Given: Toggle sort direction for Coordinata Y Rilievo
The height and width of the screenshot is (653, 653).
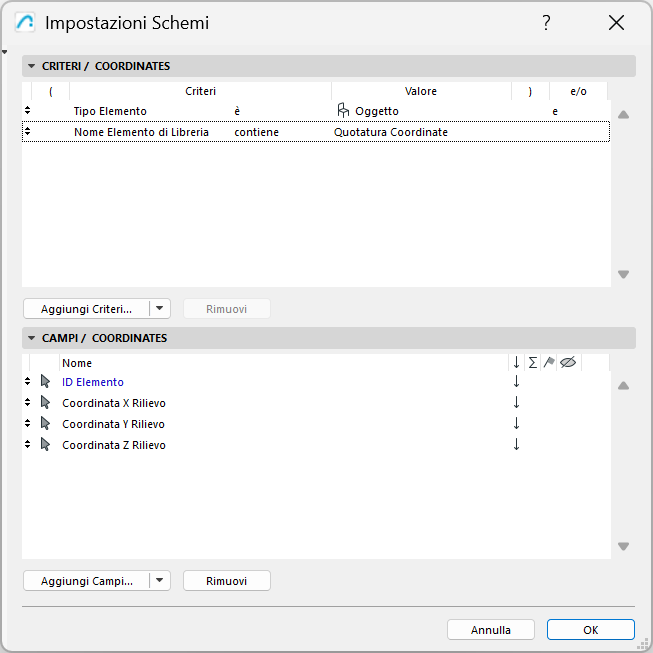Looking at the screenshot, I should coord(517,424).
